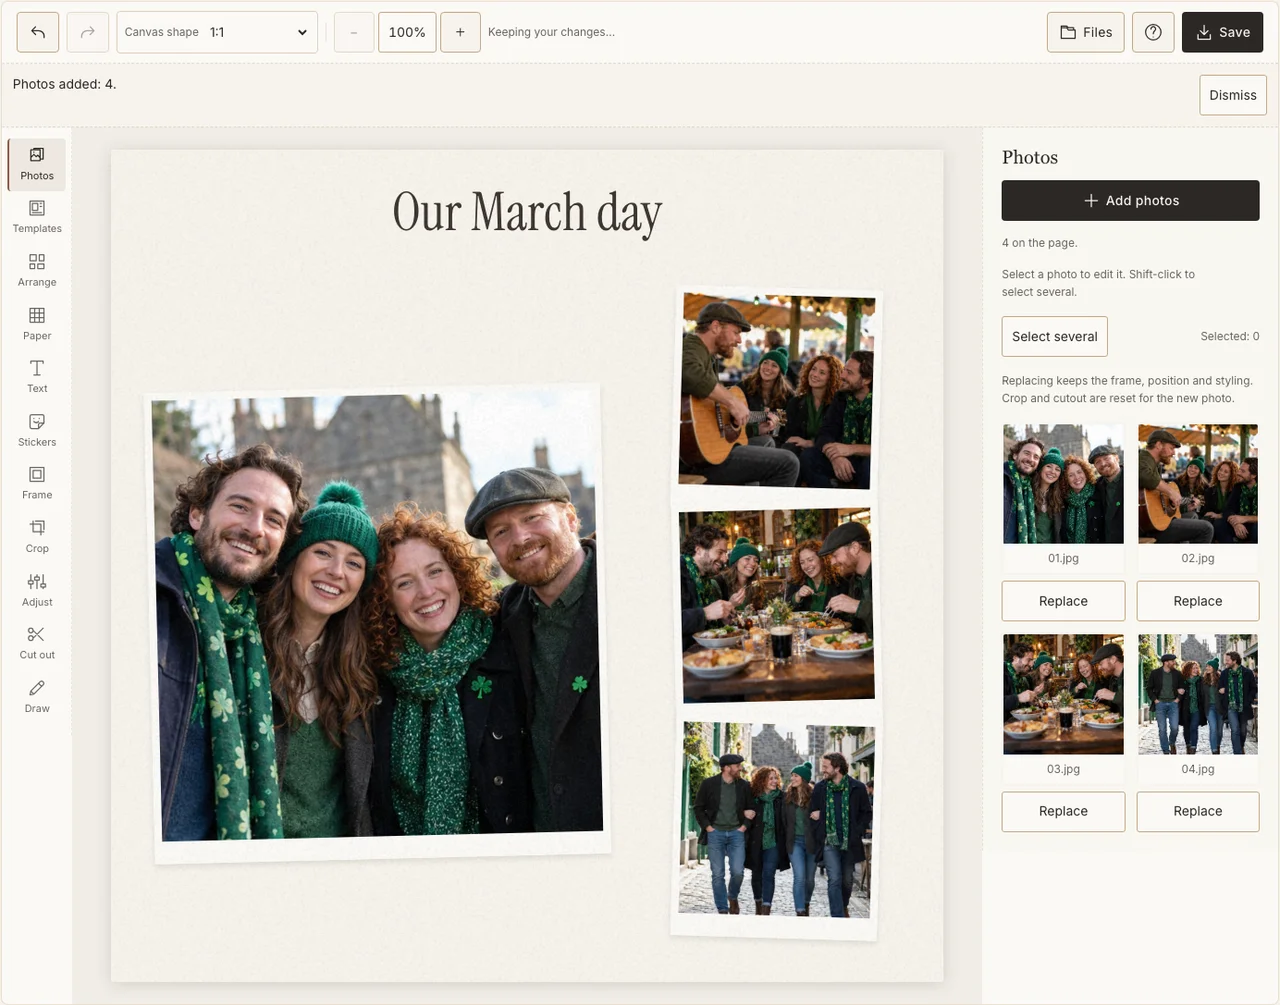Select the guitar photo on canvas
The width and height of the screenshot is (1280, 1005).
(777, 392)
